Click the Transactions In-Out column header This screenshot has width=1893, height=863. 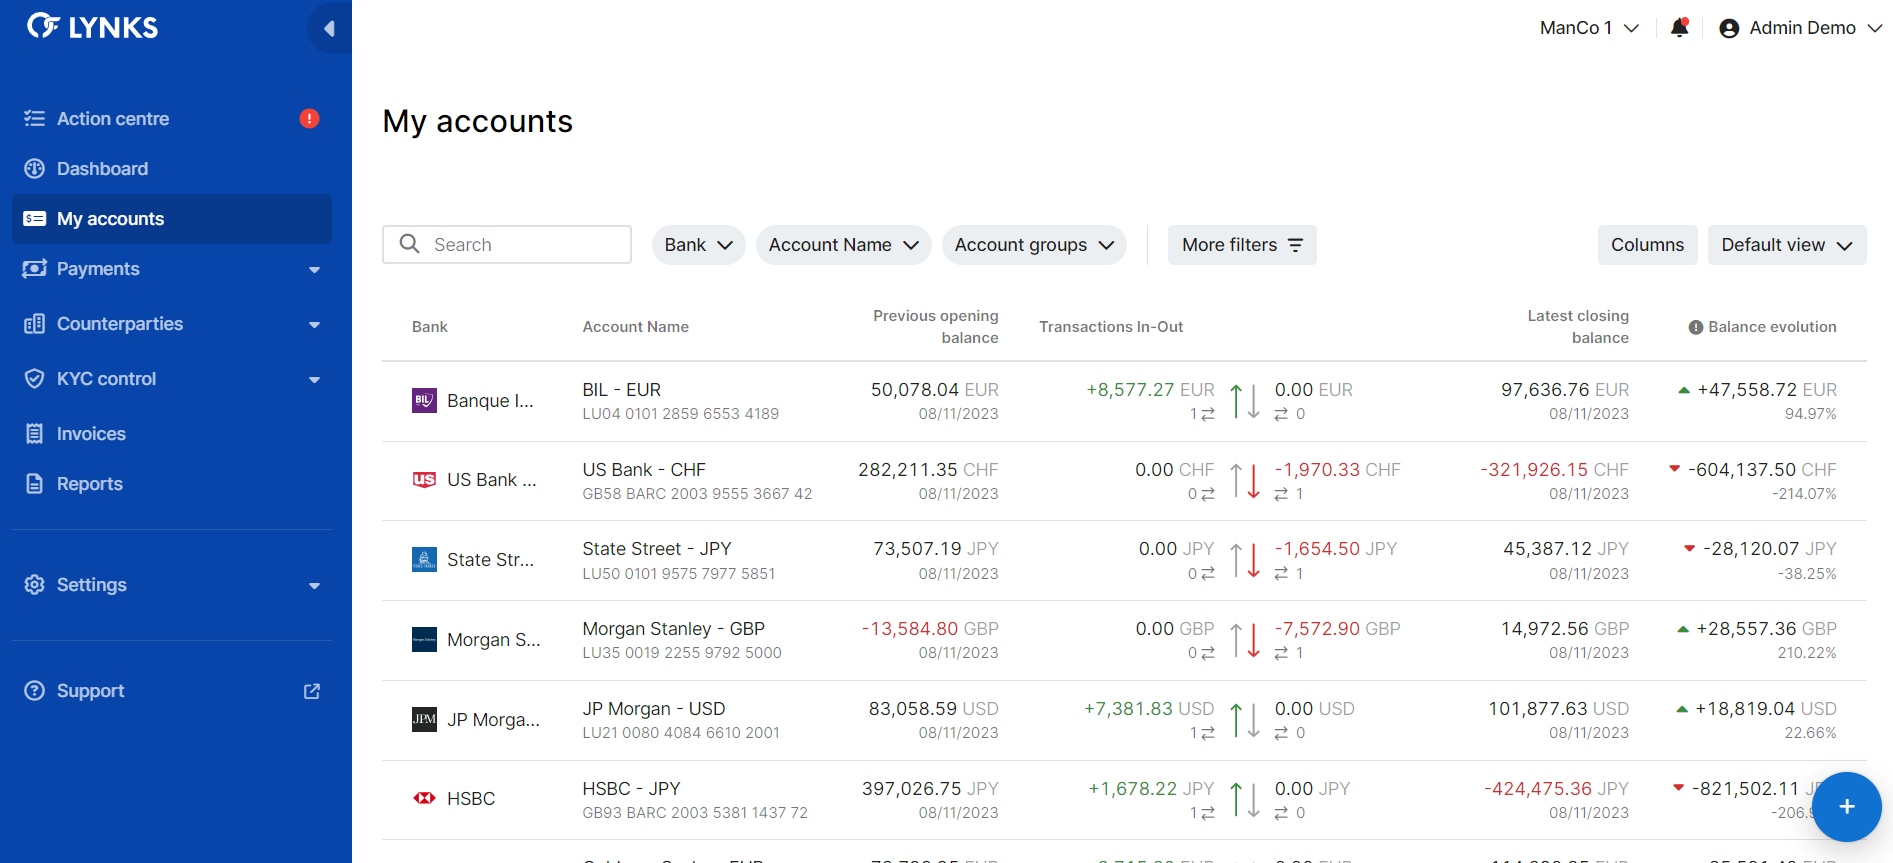tap(1111, 327)
